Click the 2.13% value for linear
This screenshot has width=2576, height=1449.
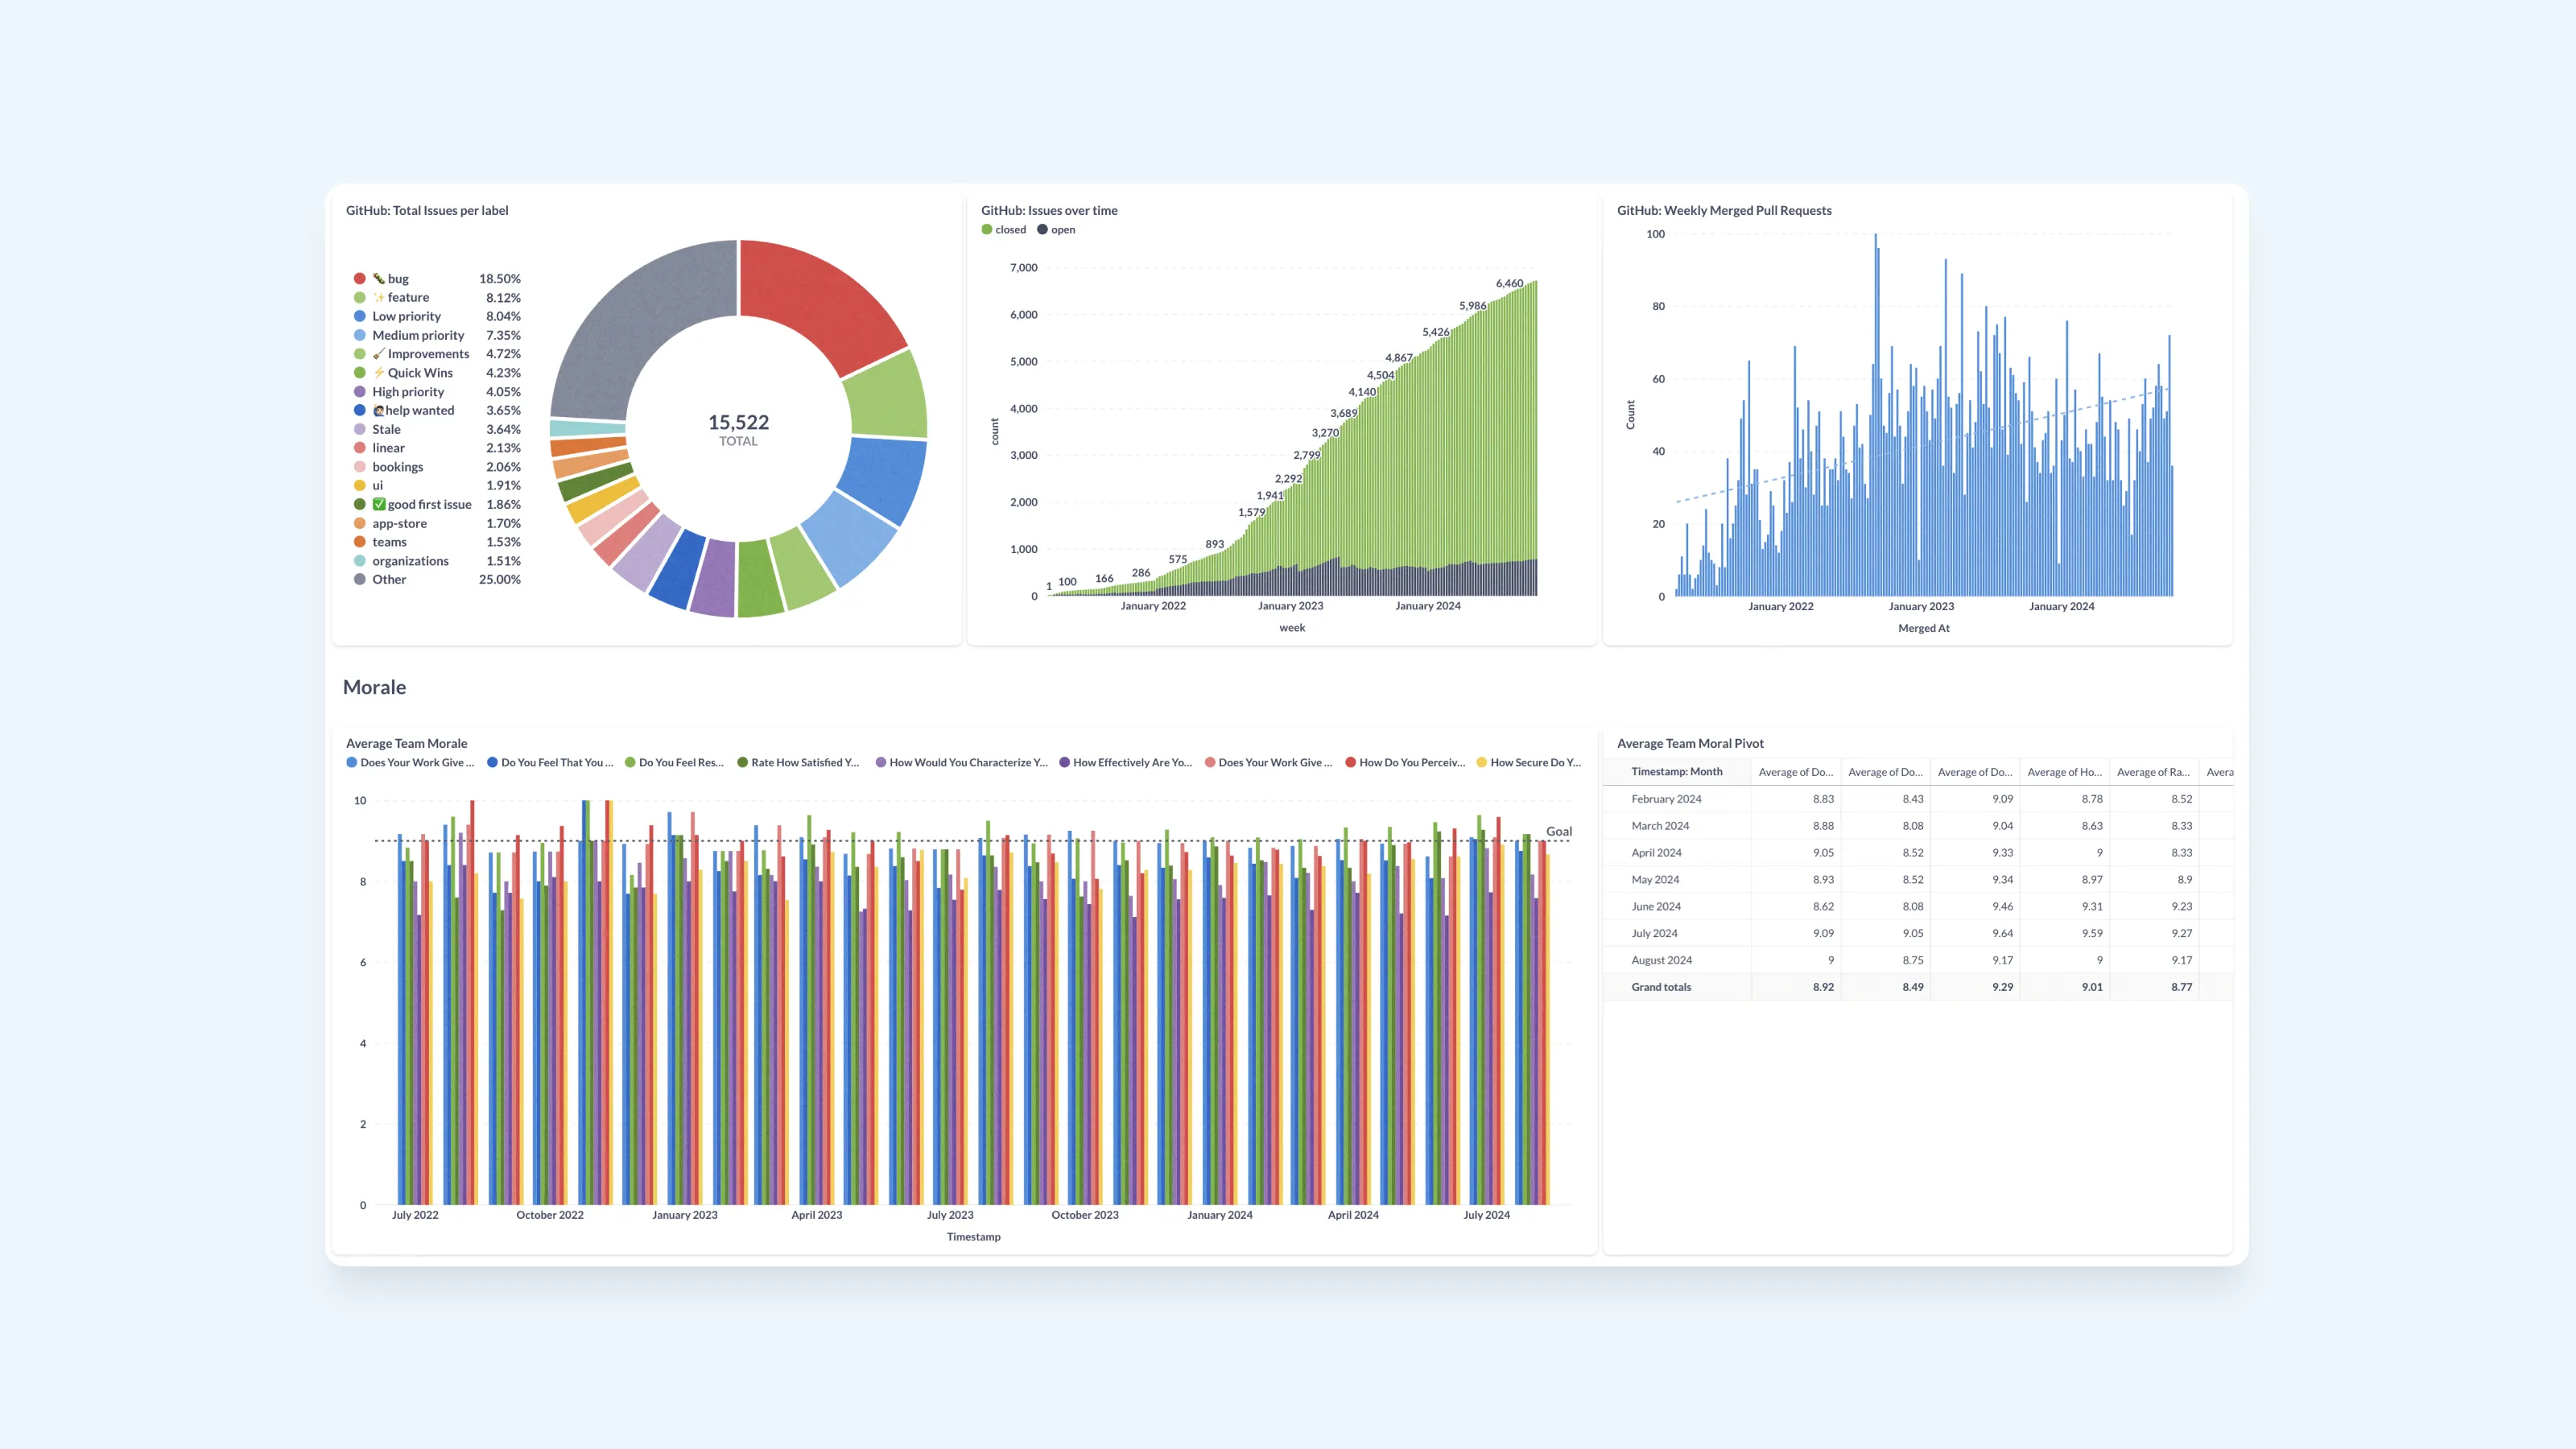point(503,447)
